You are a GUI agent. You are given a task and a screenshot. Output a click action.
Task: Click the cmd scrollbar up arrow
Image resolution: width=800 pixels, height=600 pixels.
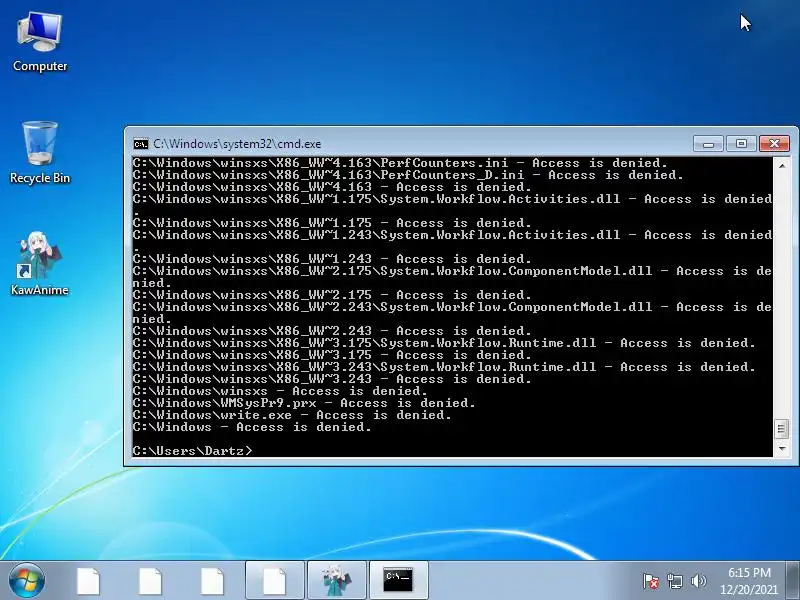coord(782,165)
